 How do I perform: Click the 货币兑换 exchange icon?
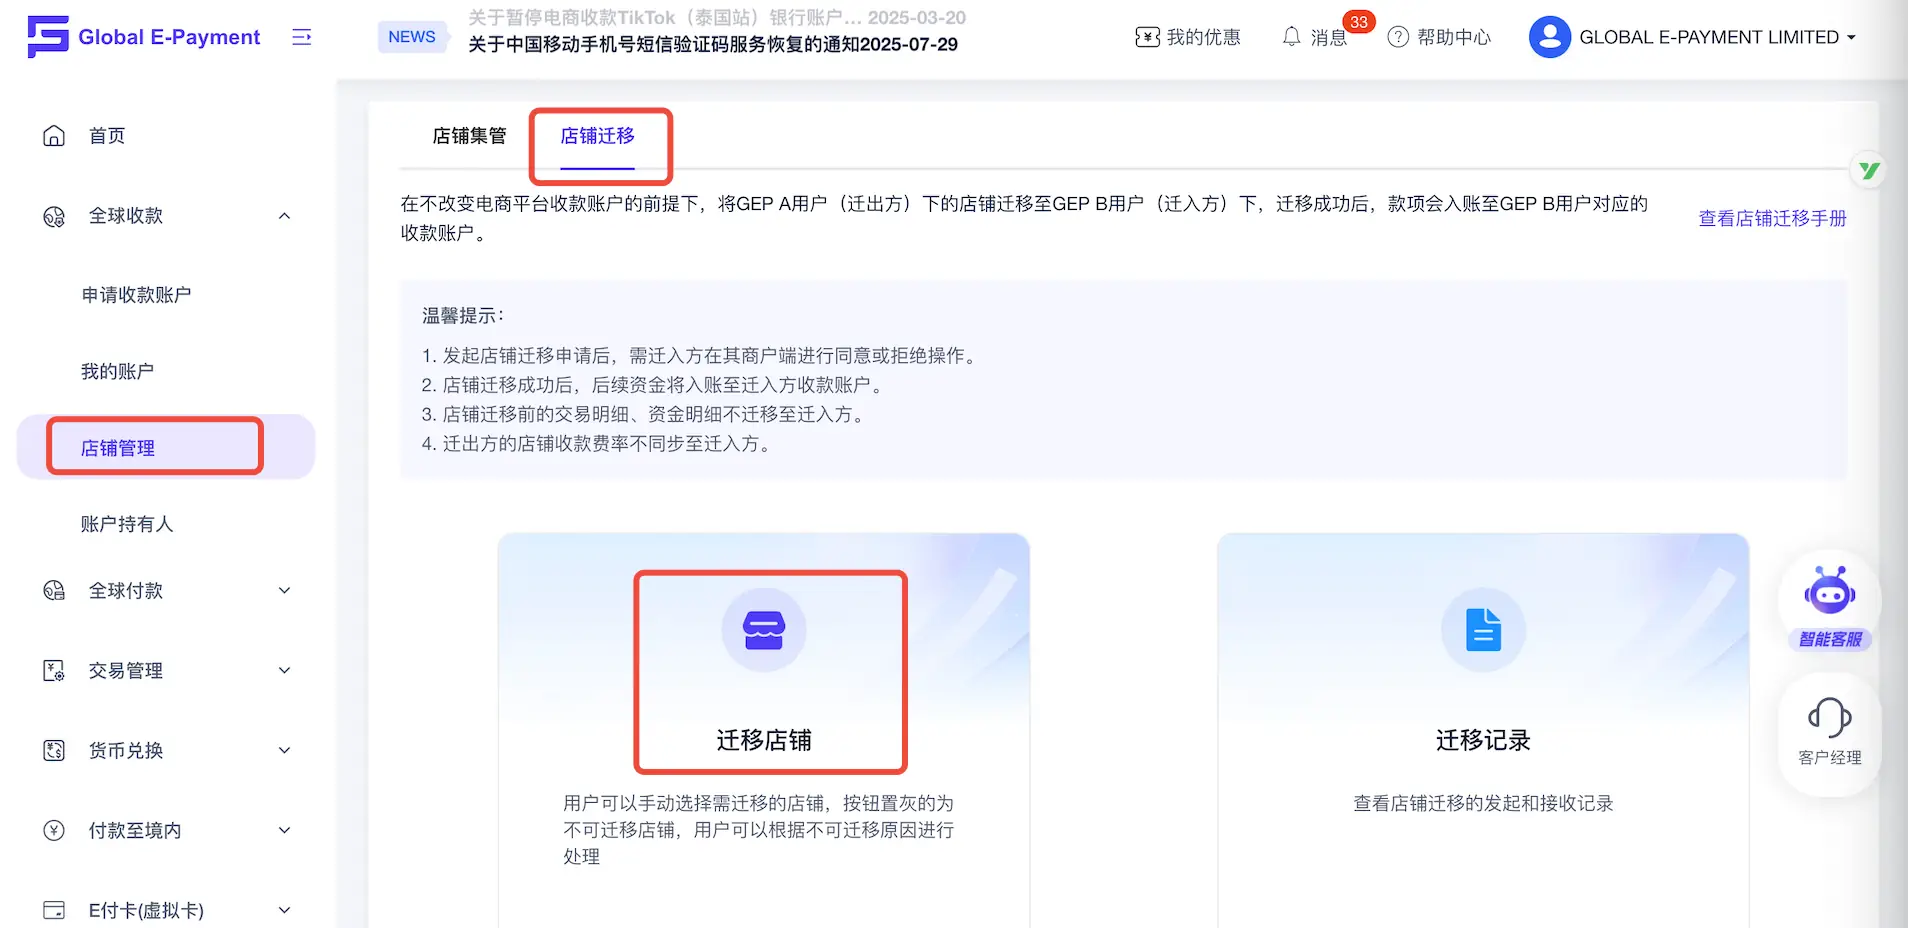(54, 751)
